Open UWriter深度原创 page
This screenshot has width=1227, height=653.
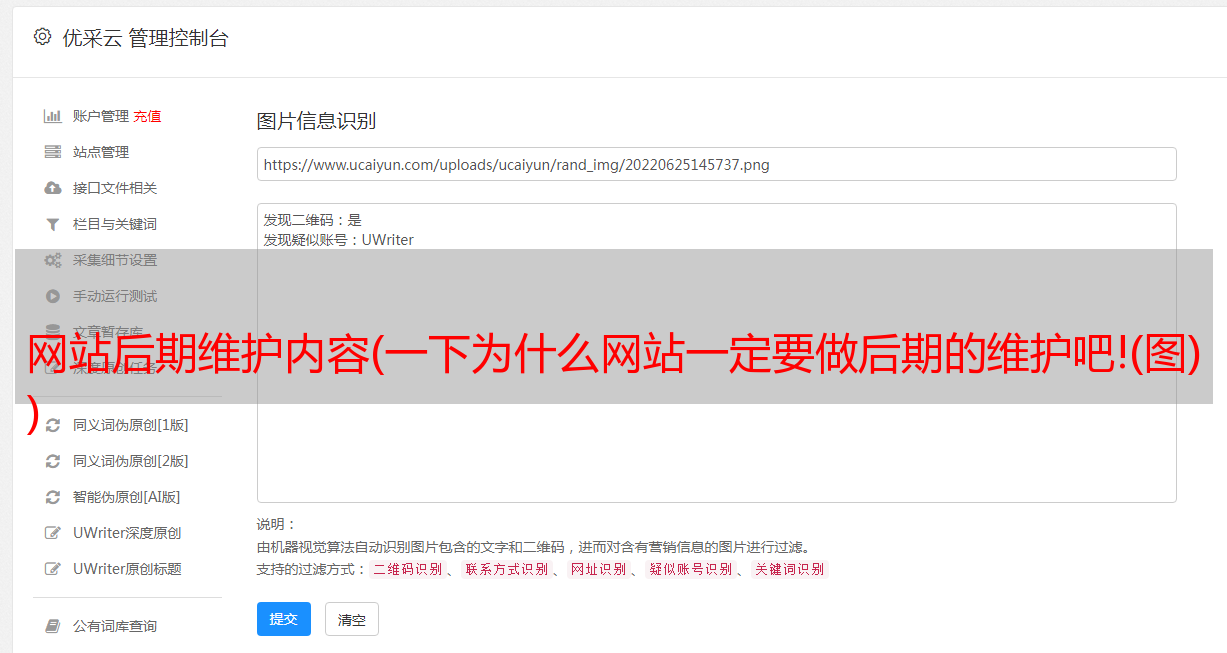[x=127, y=533]
